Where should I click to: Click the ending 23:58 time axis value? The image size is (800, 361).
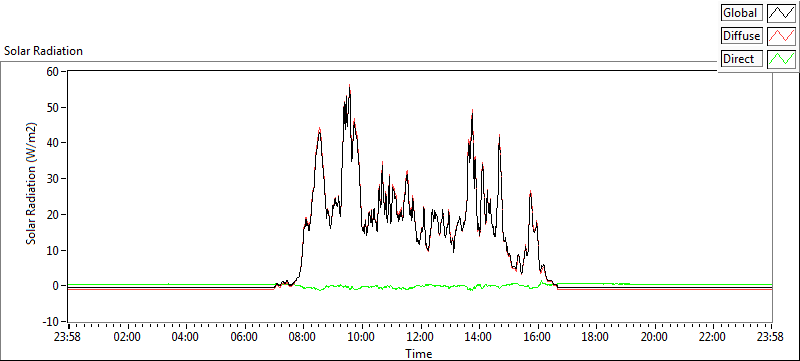pyautogui.click(x=771, y=337)
